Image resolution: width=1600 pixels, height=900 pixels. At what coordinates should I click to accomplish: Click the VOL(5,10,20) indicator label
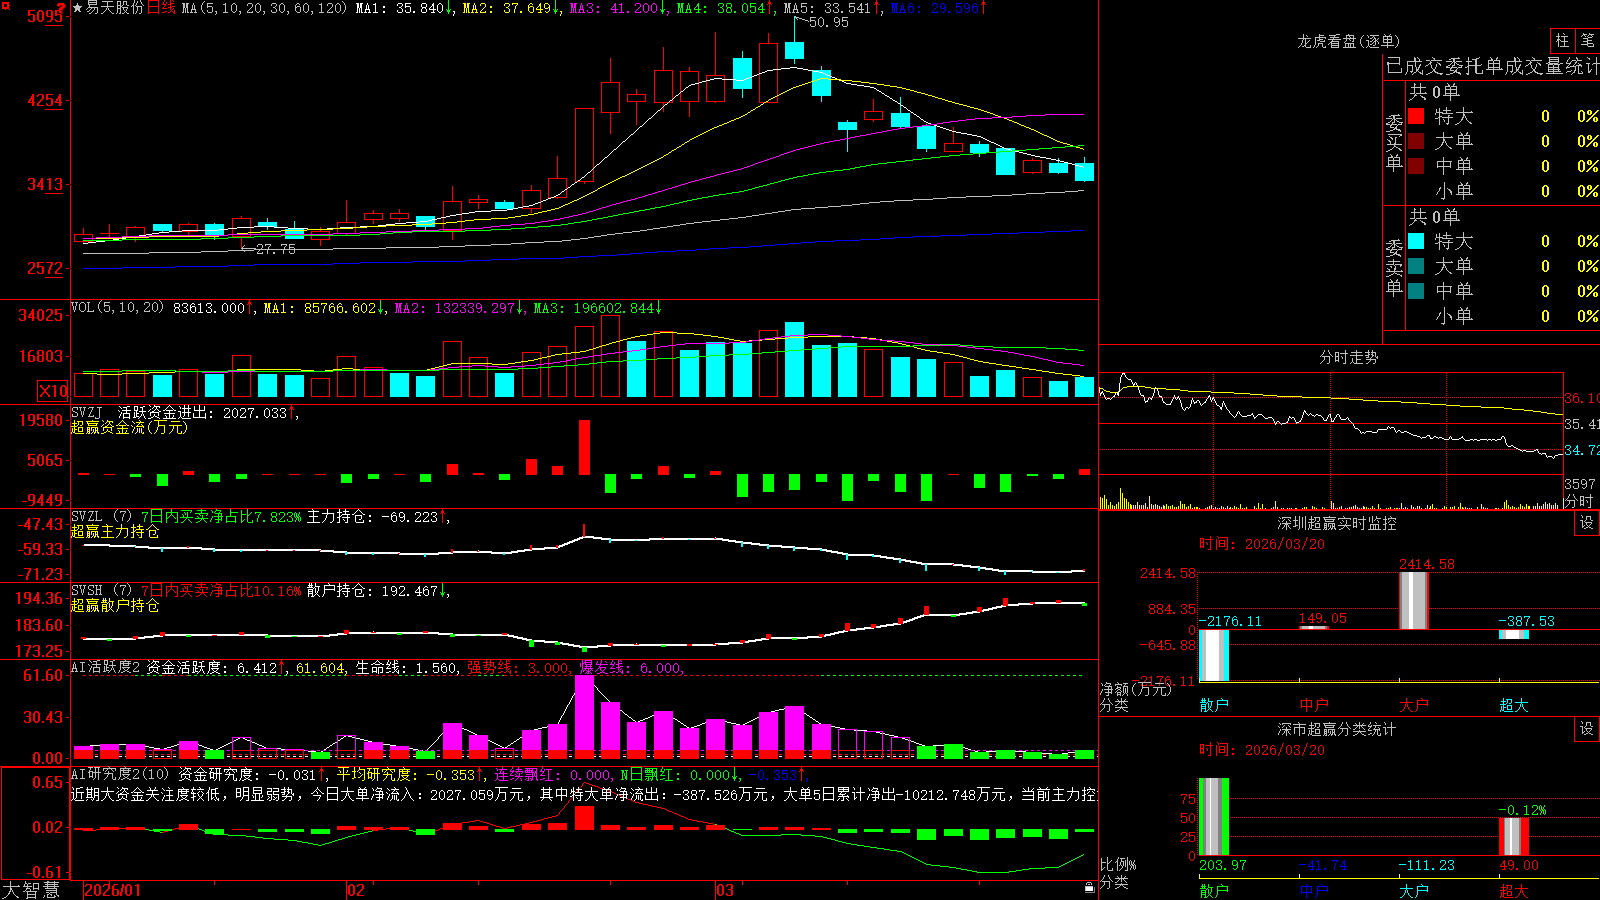(117, 308)
